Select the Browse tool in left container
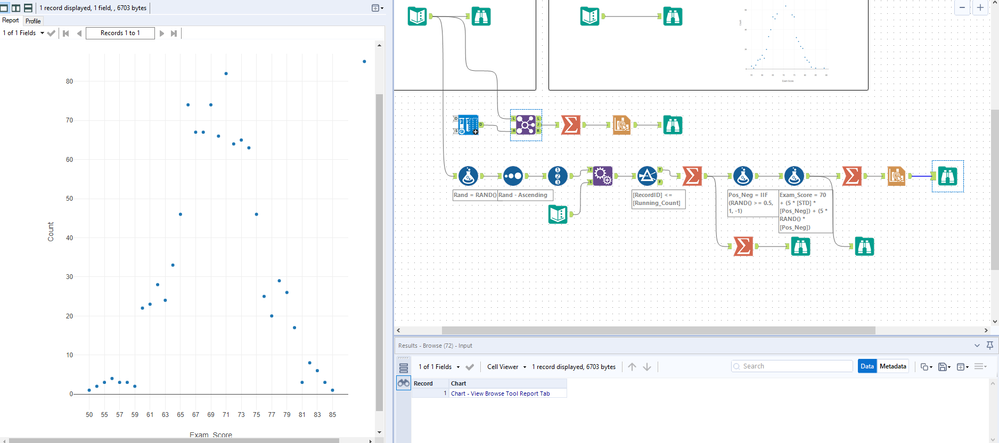 pos(482,16)
